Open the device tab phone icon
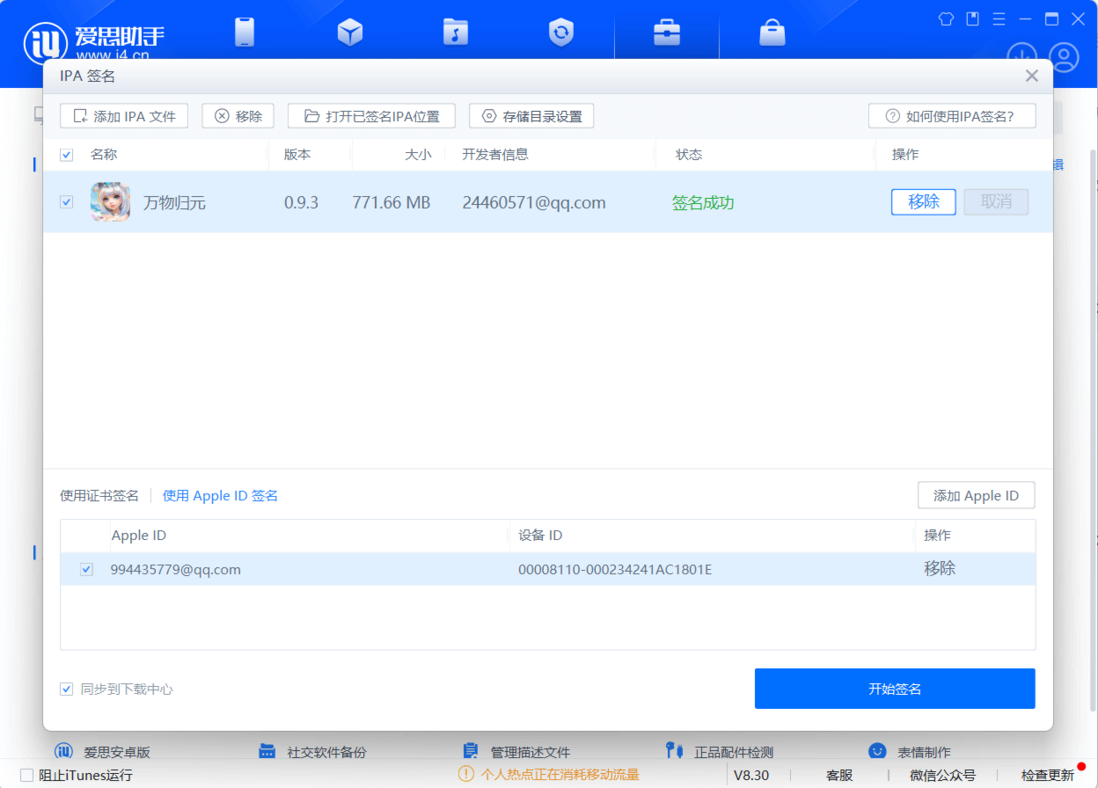This screenshot has height=788, width=1098. 244,32
